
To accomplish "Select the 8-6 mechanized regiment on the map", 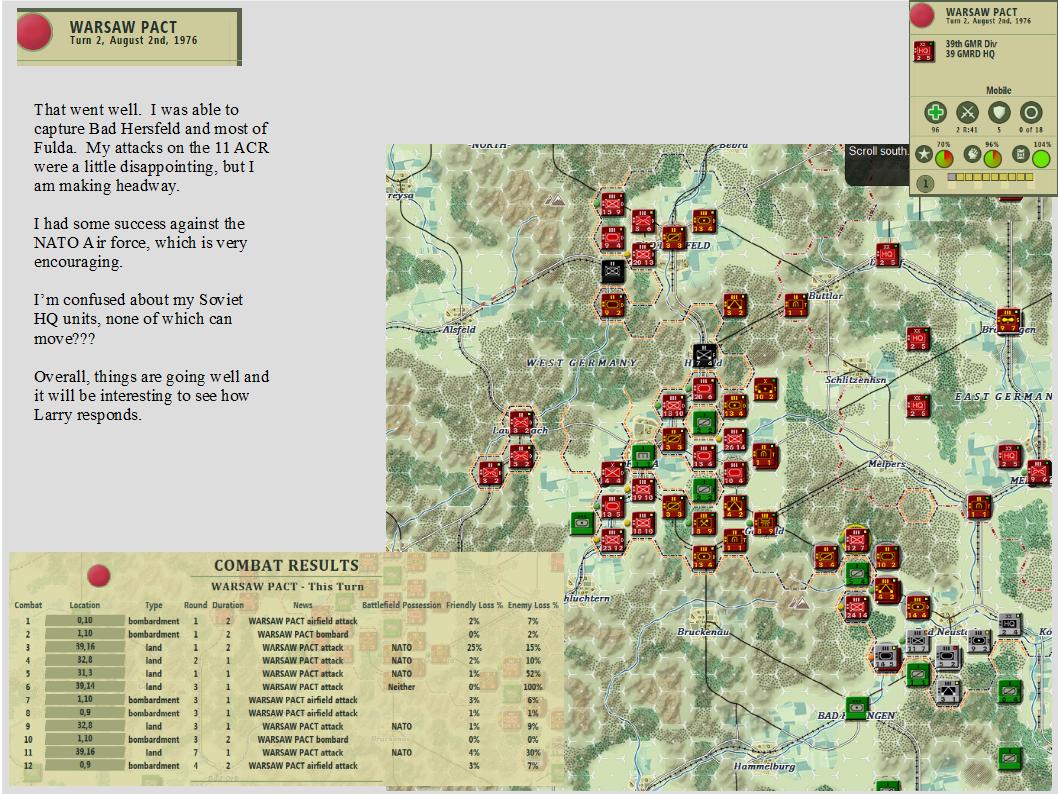I will 643,221.
